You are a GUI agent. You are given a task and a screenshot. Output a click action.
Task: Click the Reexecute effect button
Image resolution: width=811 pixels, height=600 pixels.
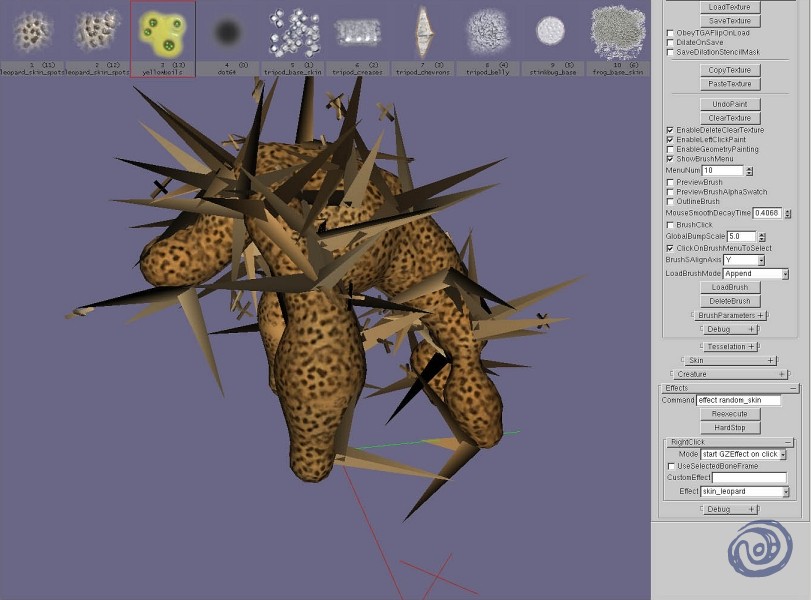(730, 414)
